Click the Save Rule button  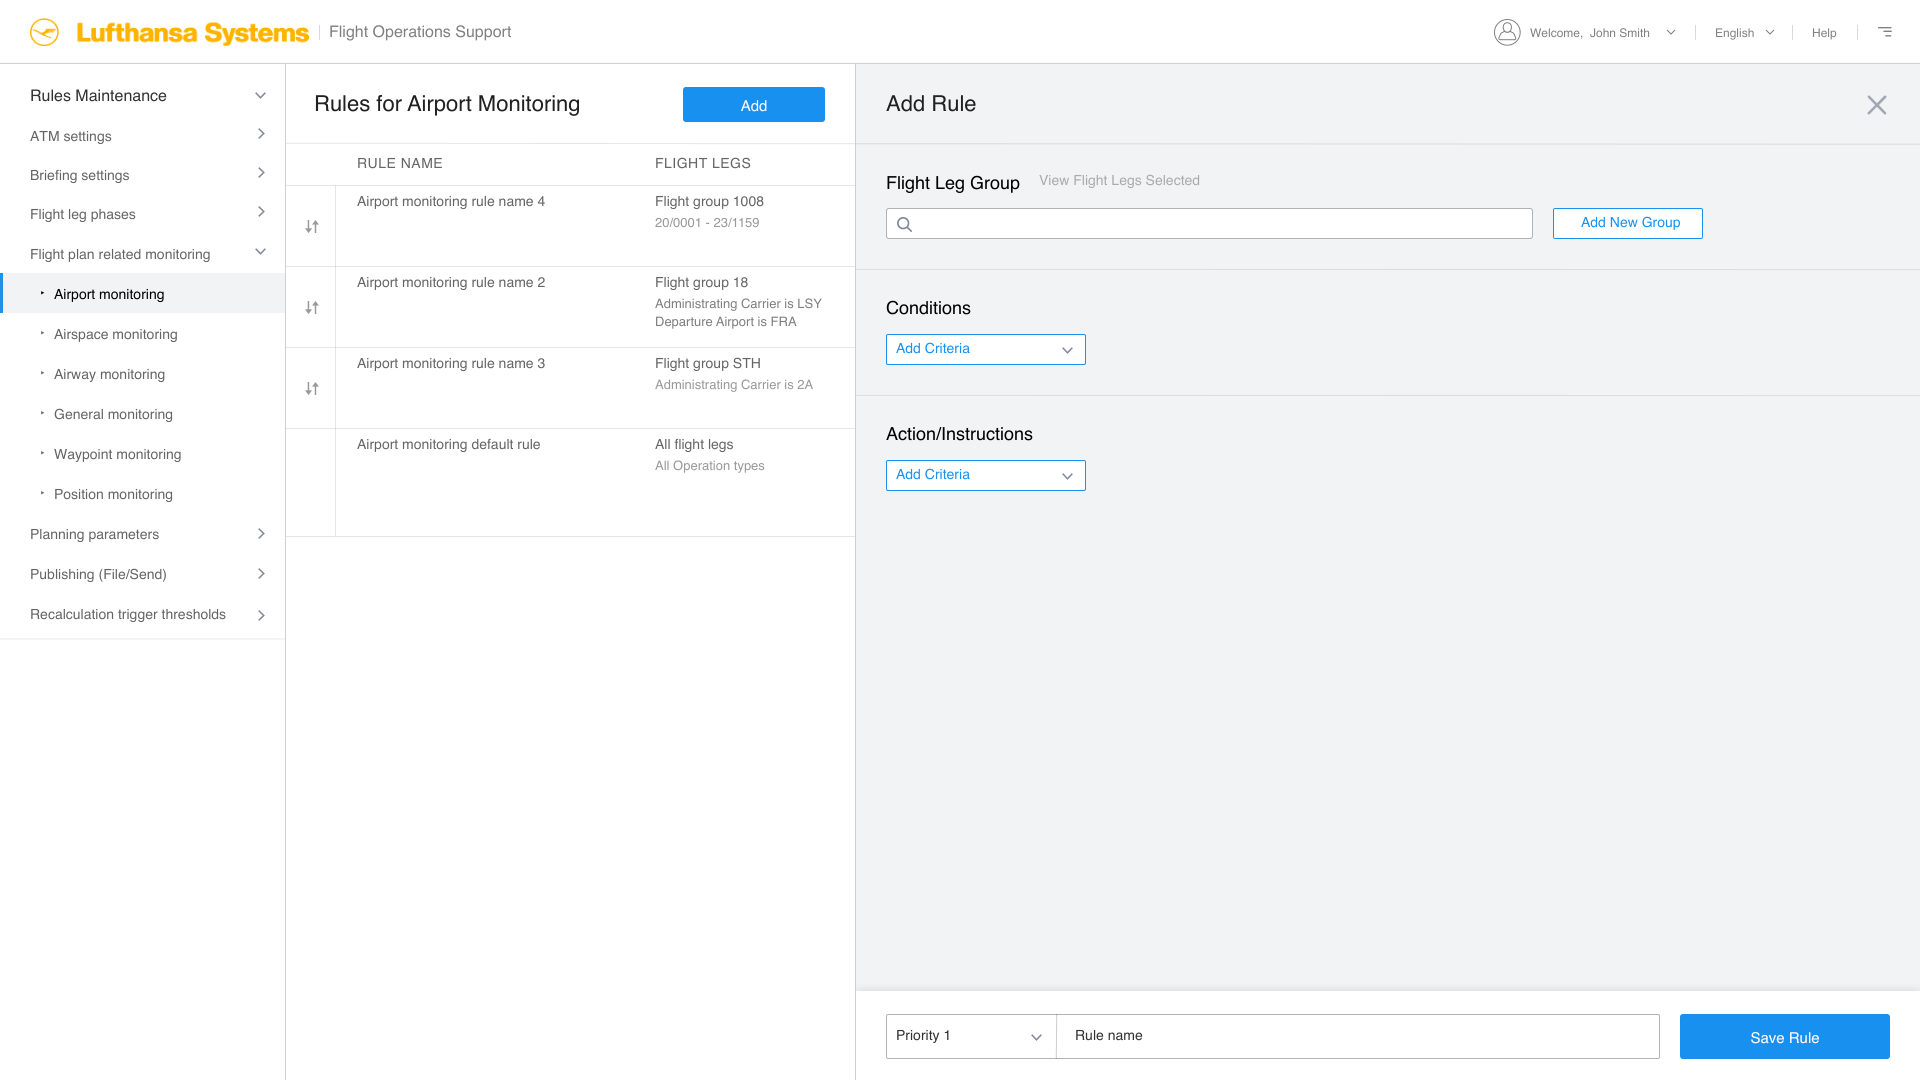1785,1037
